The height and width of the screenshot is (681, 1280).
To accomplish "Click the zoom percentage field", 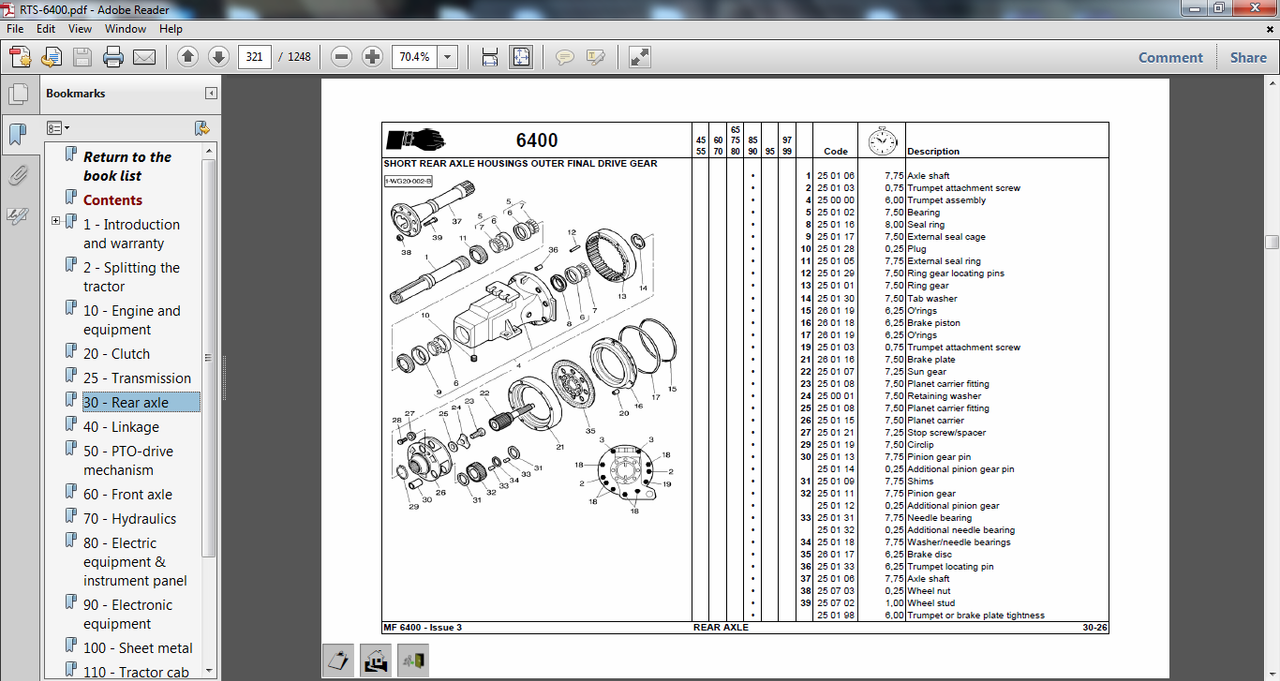I will click(415, 57).
